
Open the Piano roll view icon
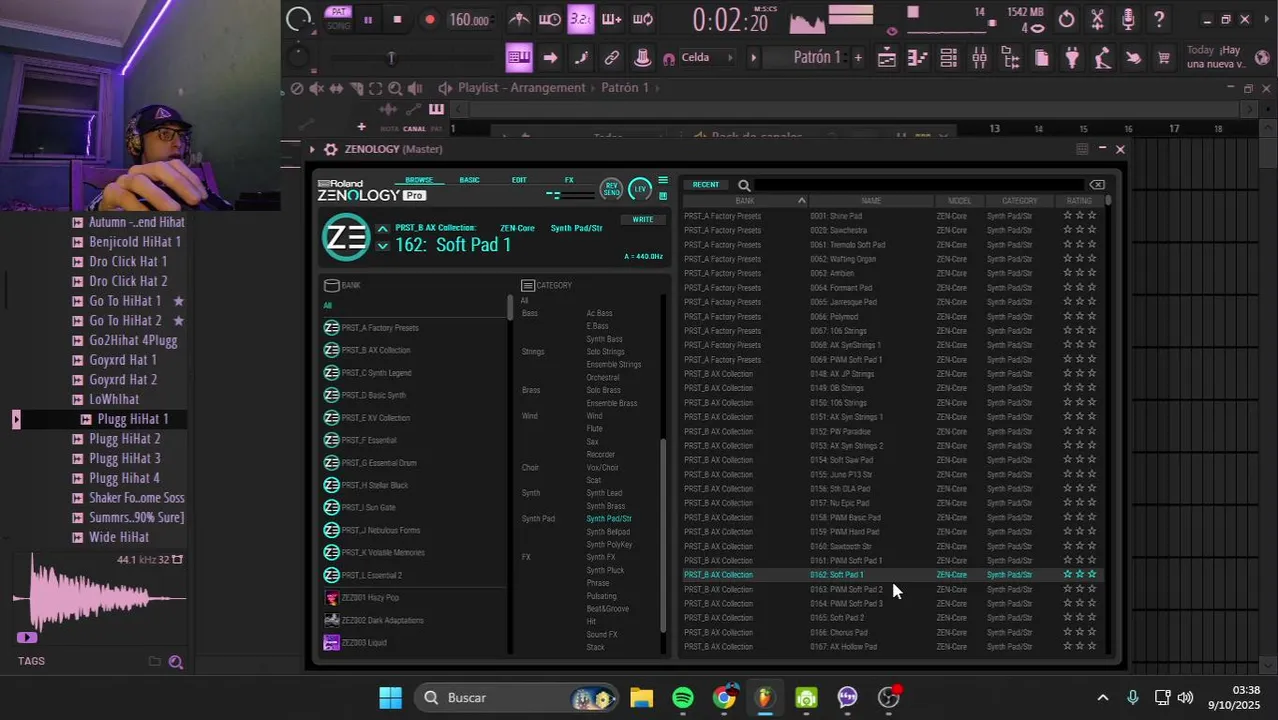(917, 58)
